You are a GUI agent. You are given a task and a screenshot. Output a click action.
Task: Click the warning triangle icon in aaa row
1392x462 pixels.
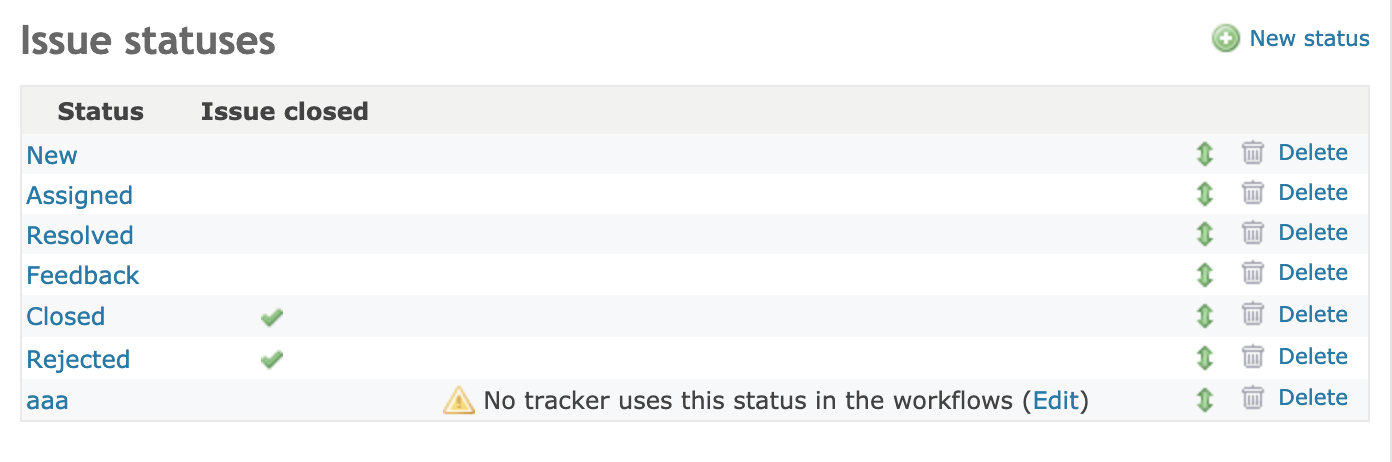point(458,401)
